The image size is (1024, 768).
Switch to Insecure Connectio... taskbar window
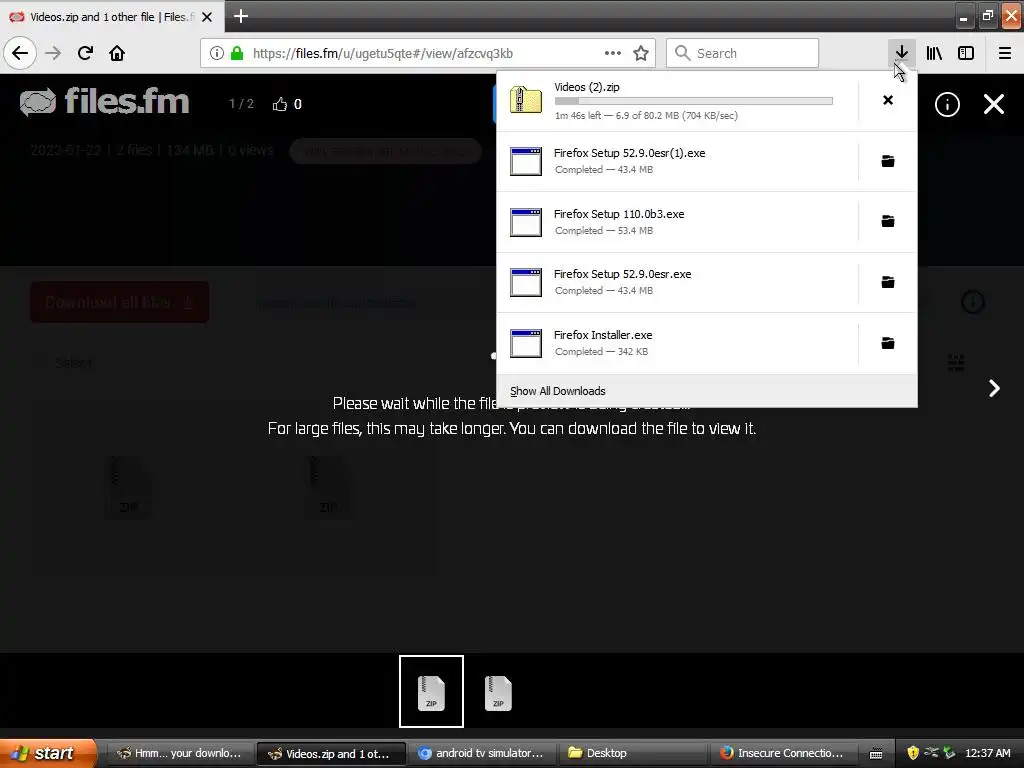coord(782,753)
